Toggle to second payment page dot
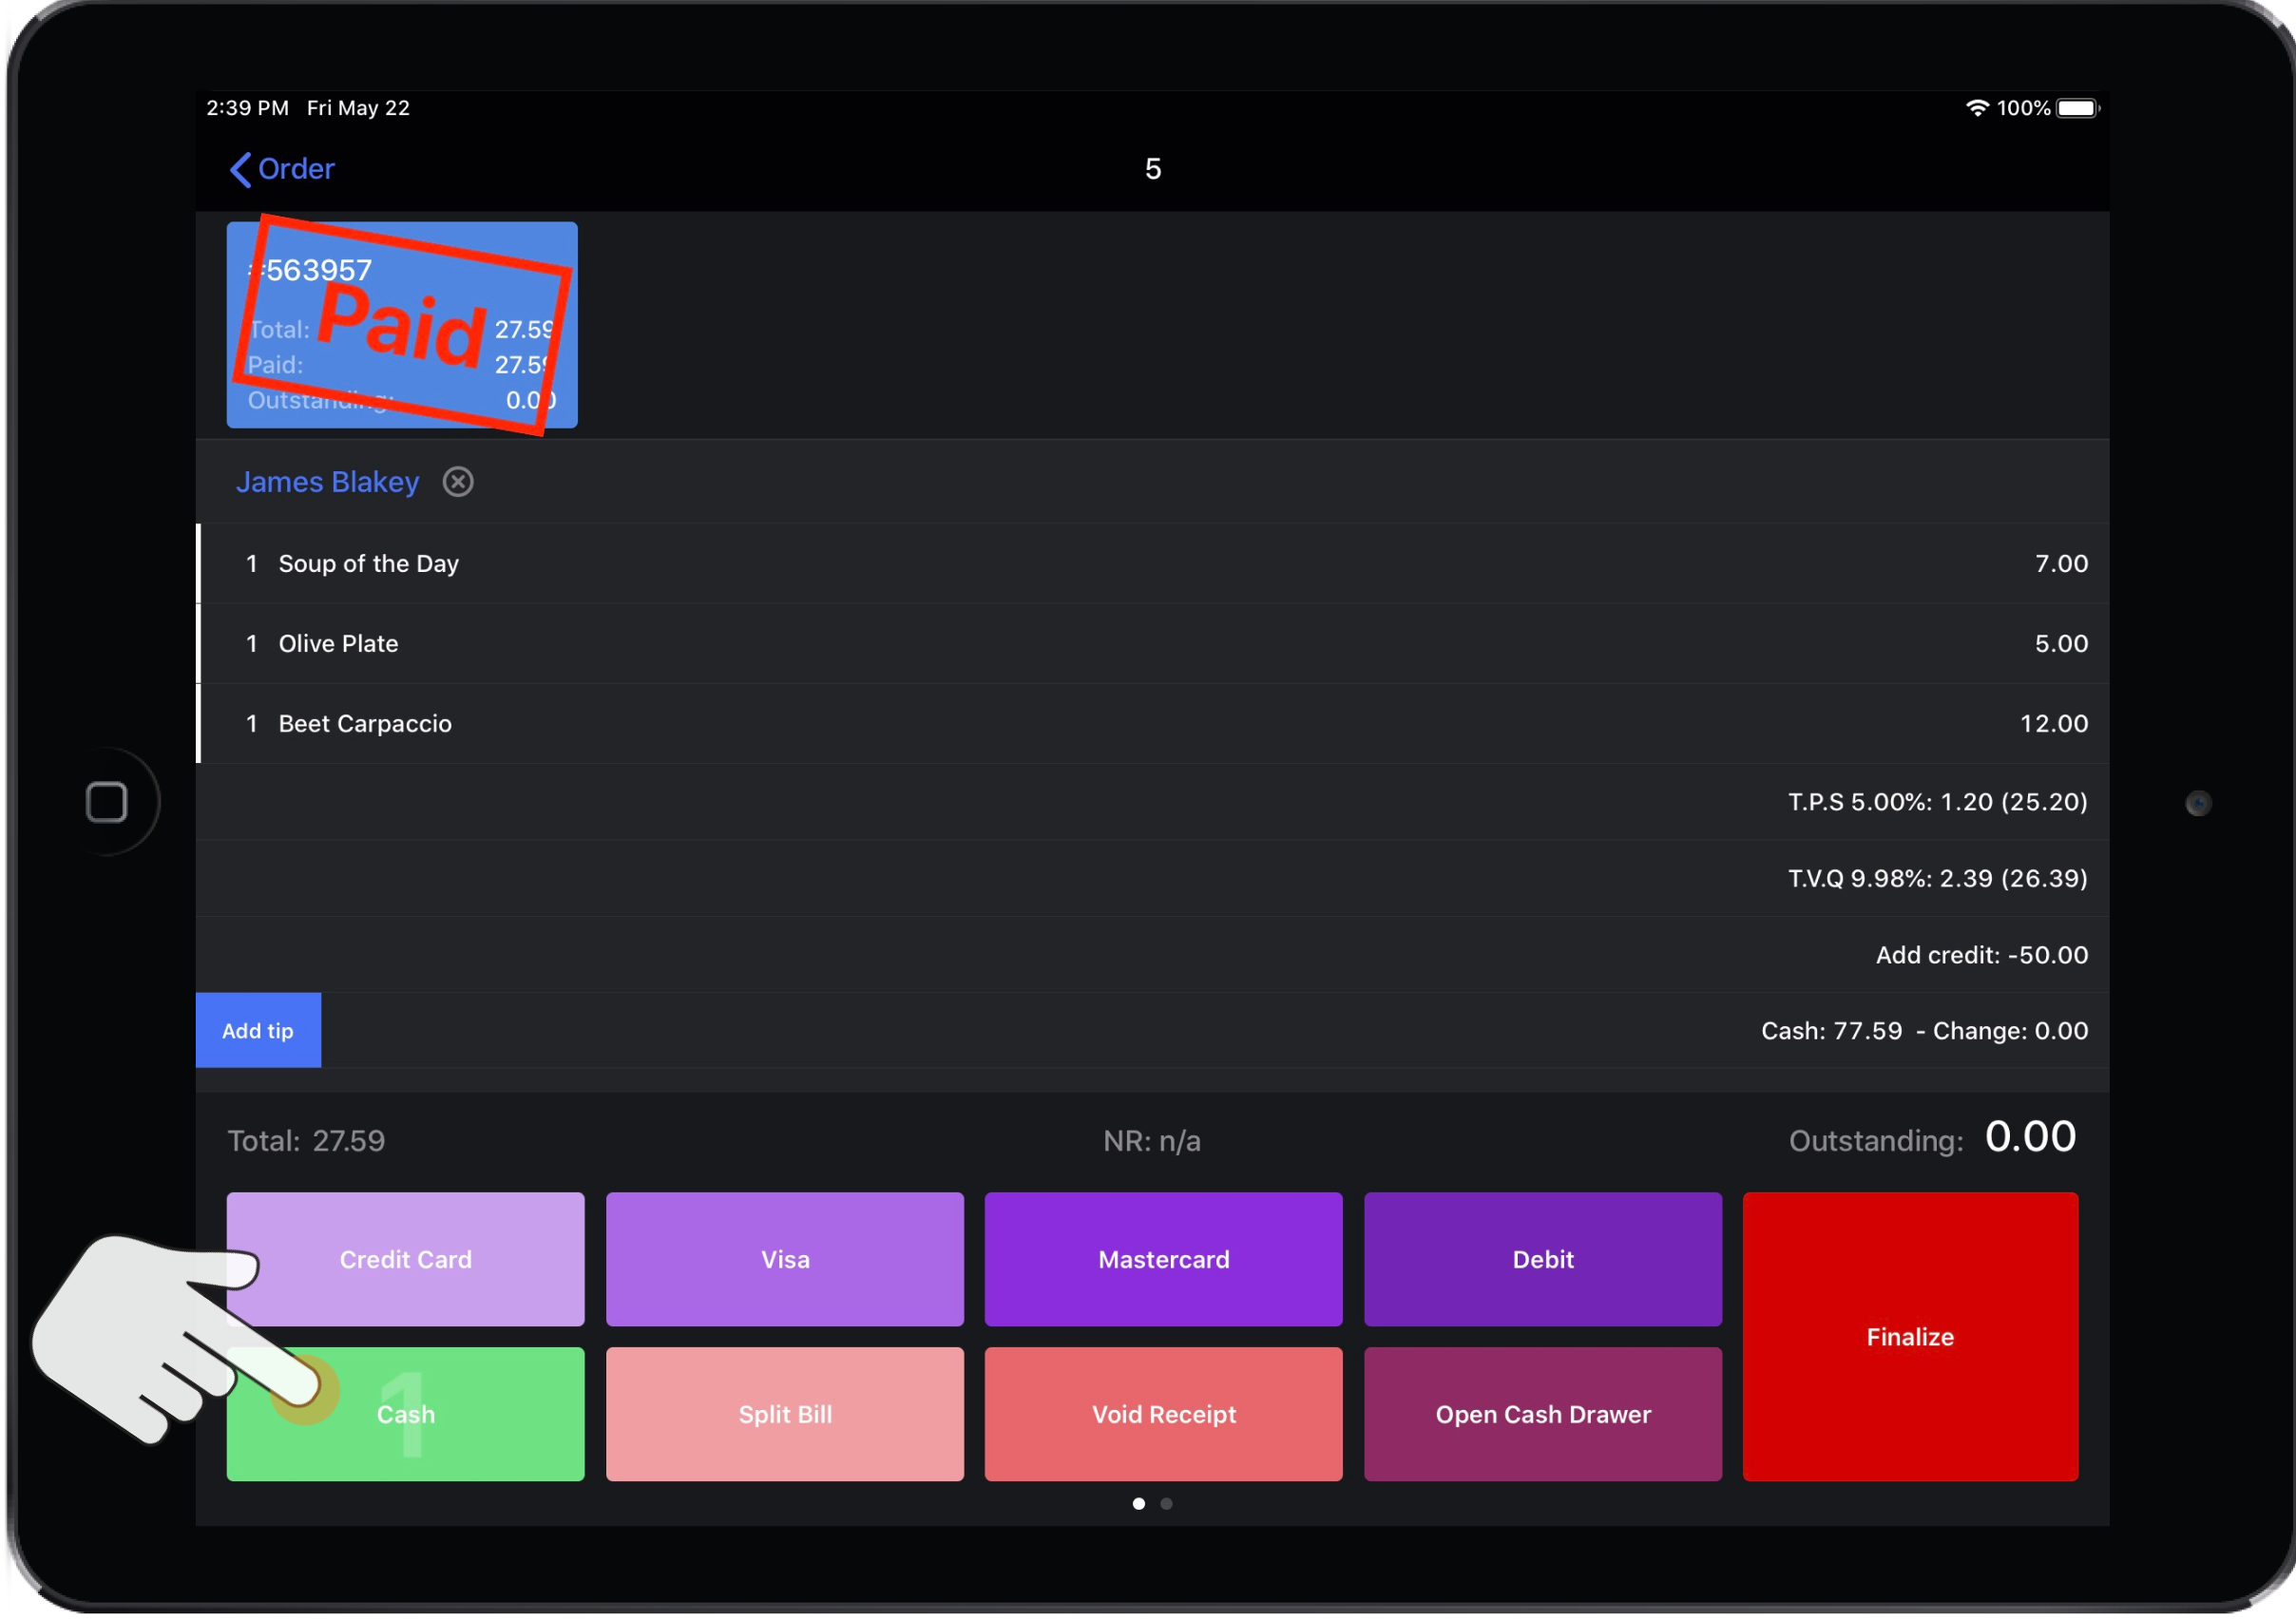 [x=1165, y=1503]
